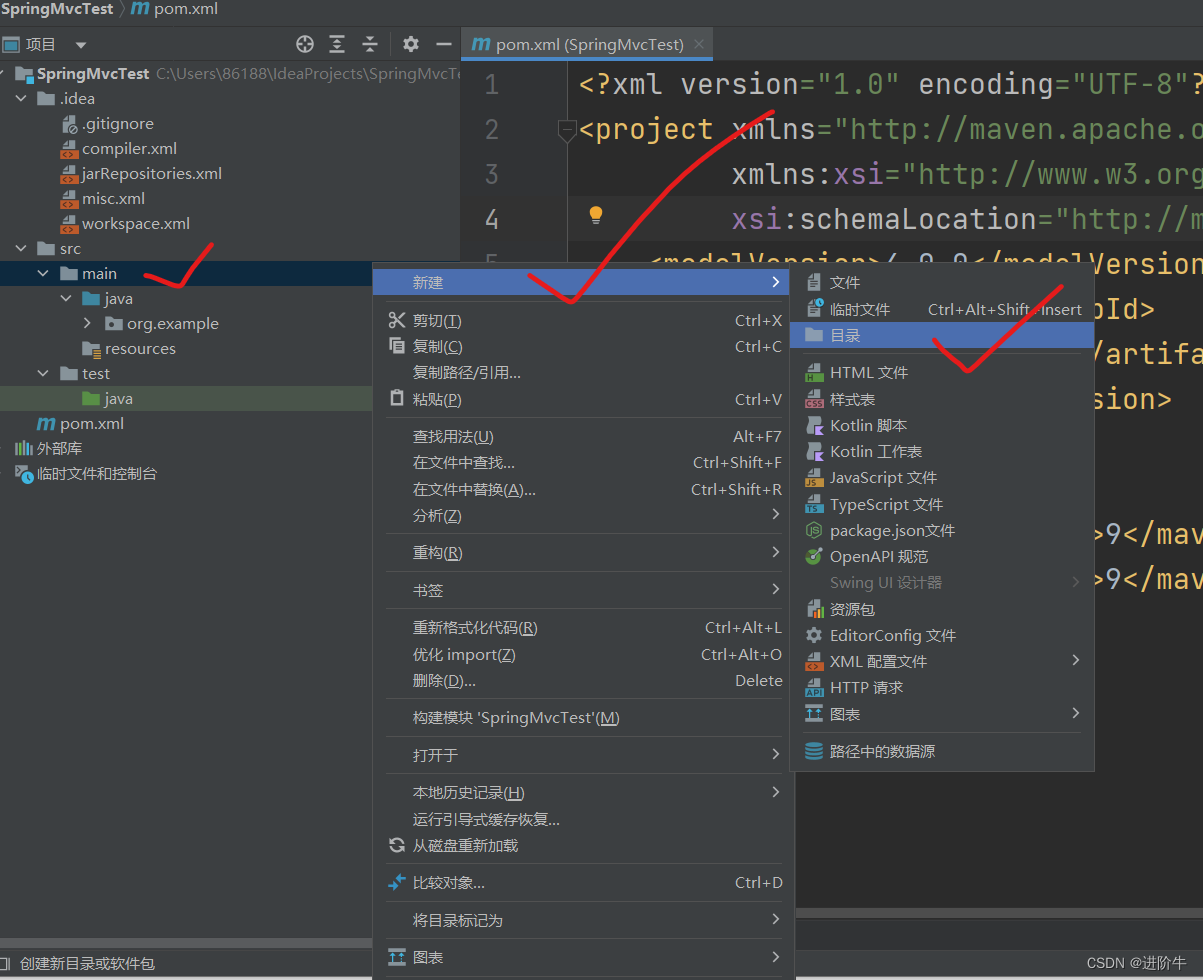
Task: Select compiler.xml in project tree
Action: [119, 149]
